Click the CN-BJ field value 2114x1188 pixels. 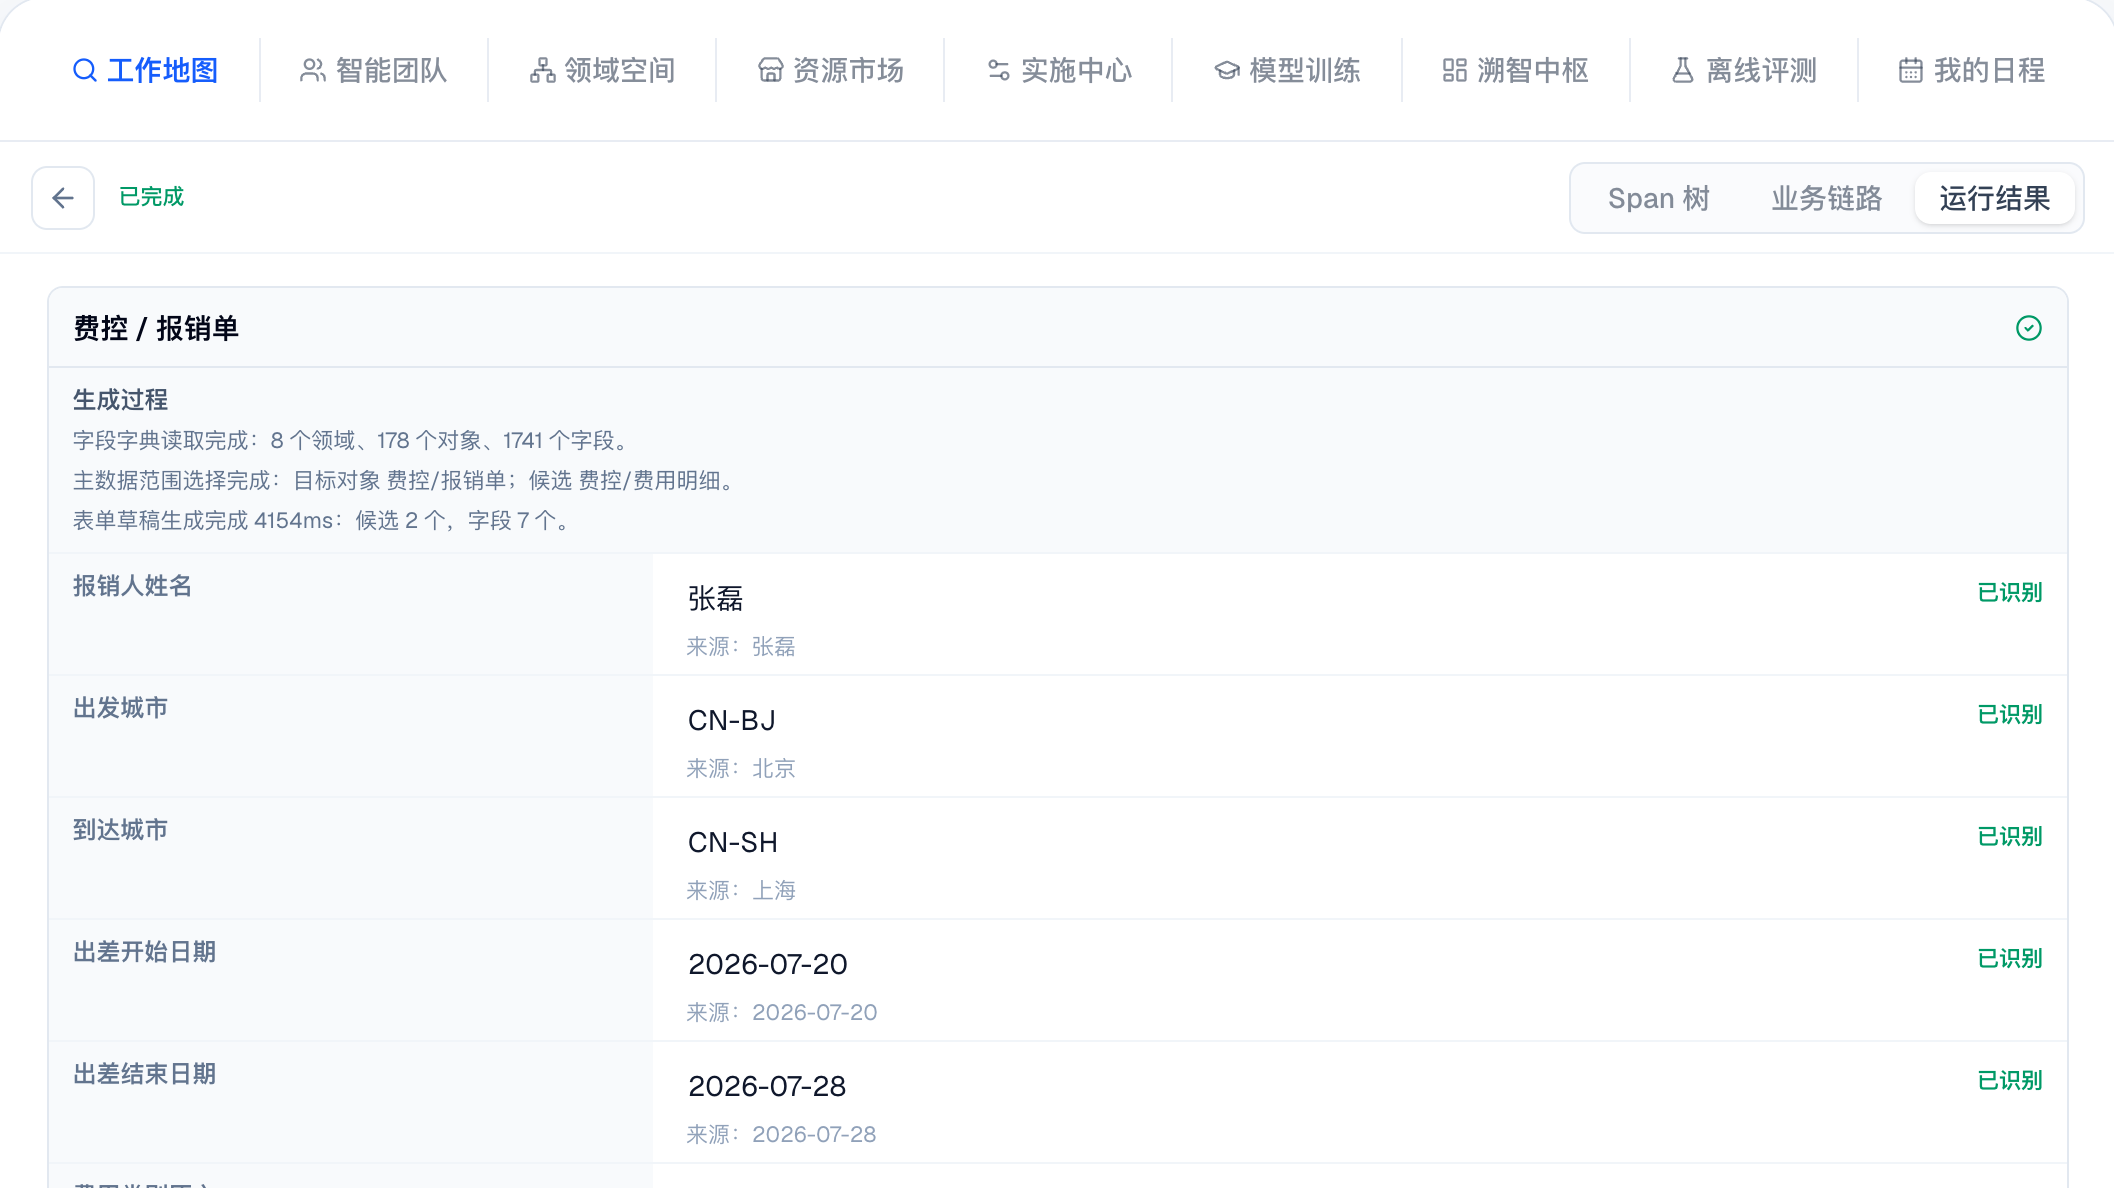tap(732, 721)
